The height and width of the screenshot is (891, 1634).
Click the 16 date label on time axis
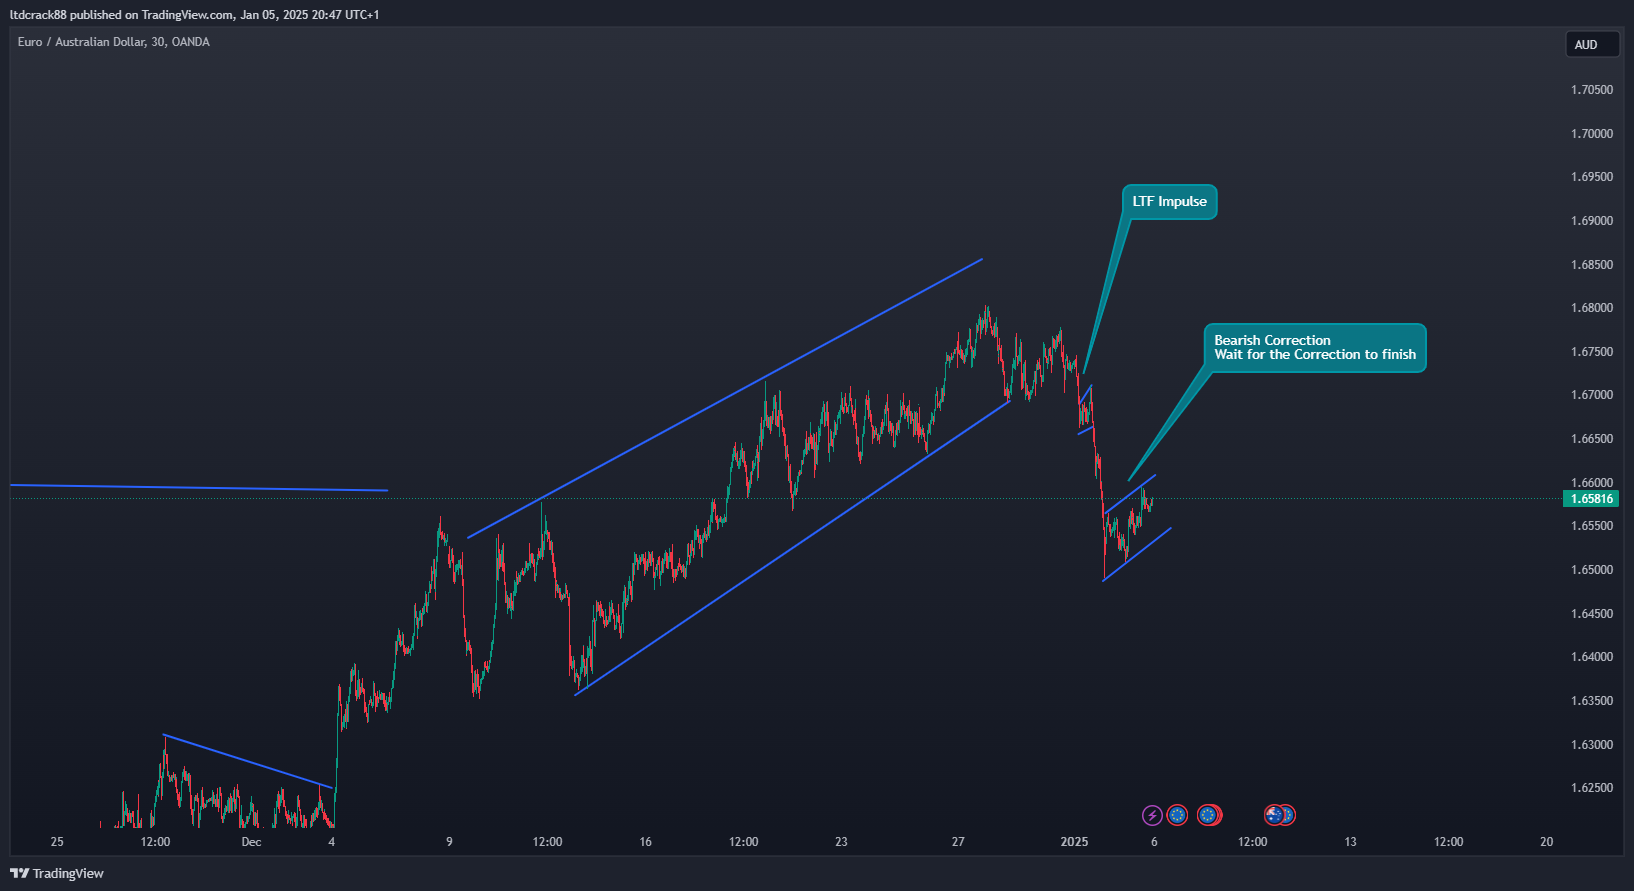[x=645, y=842]
